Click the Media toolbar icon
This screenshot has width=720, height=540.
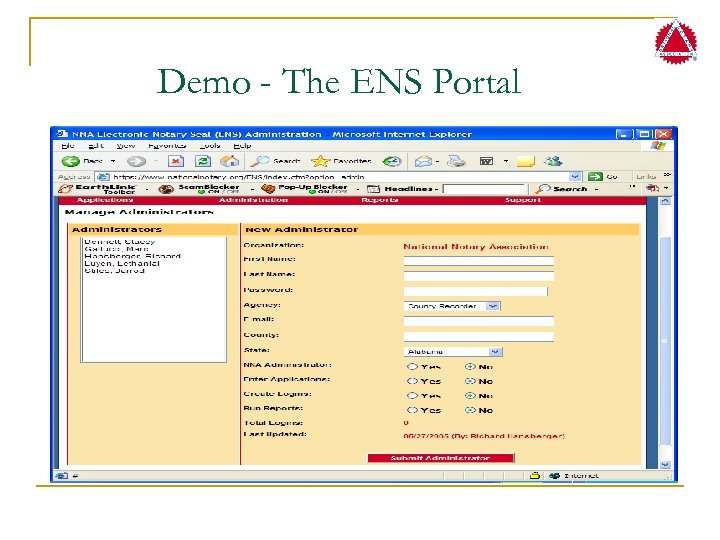pos(392,161)
